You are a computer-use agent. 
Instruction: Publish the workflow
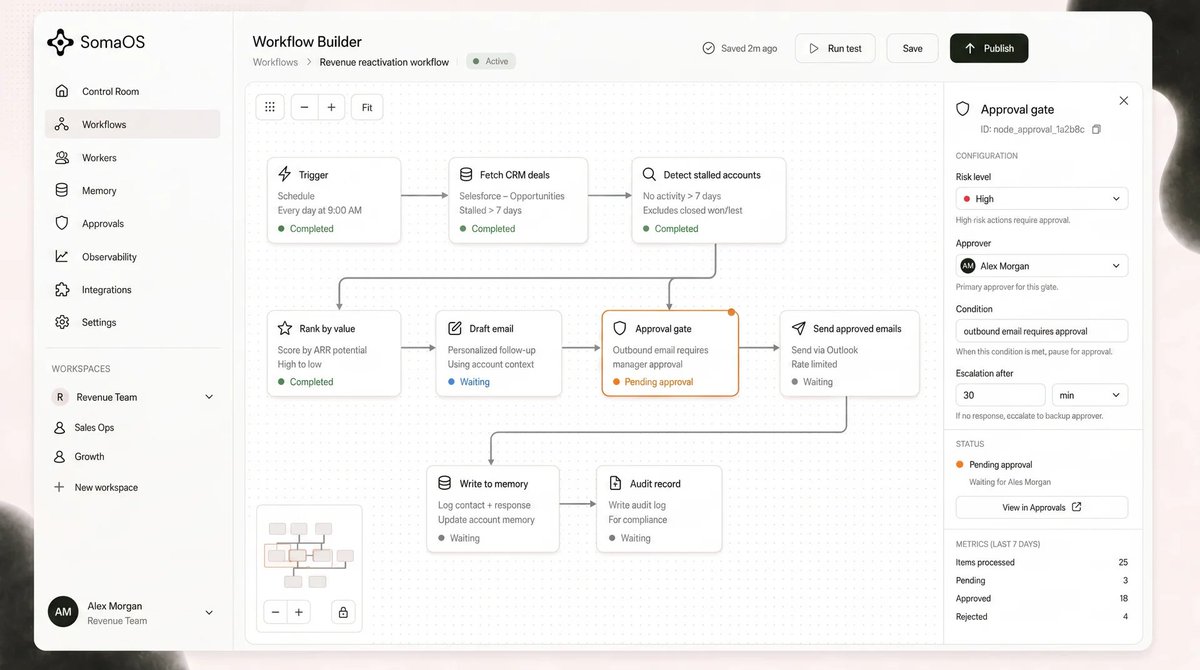point(989,48)
